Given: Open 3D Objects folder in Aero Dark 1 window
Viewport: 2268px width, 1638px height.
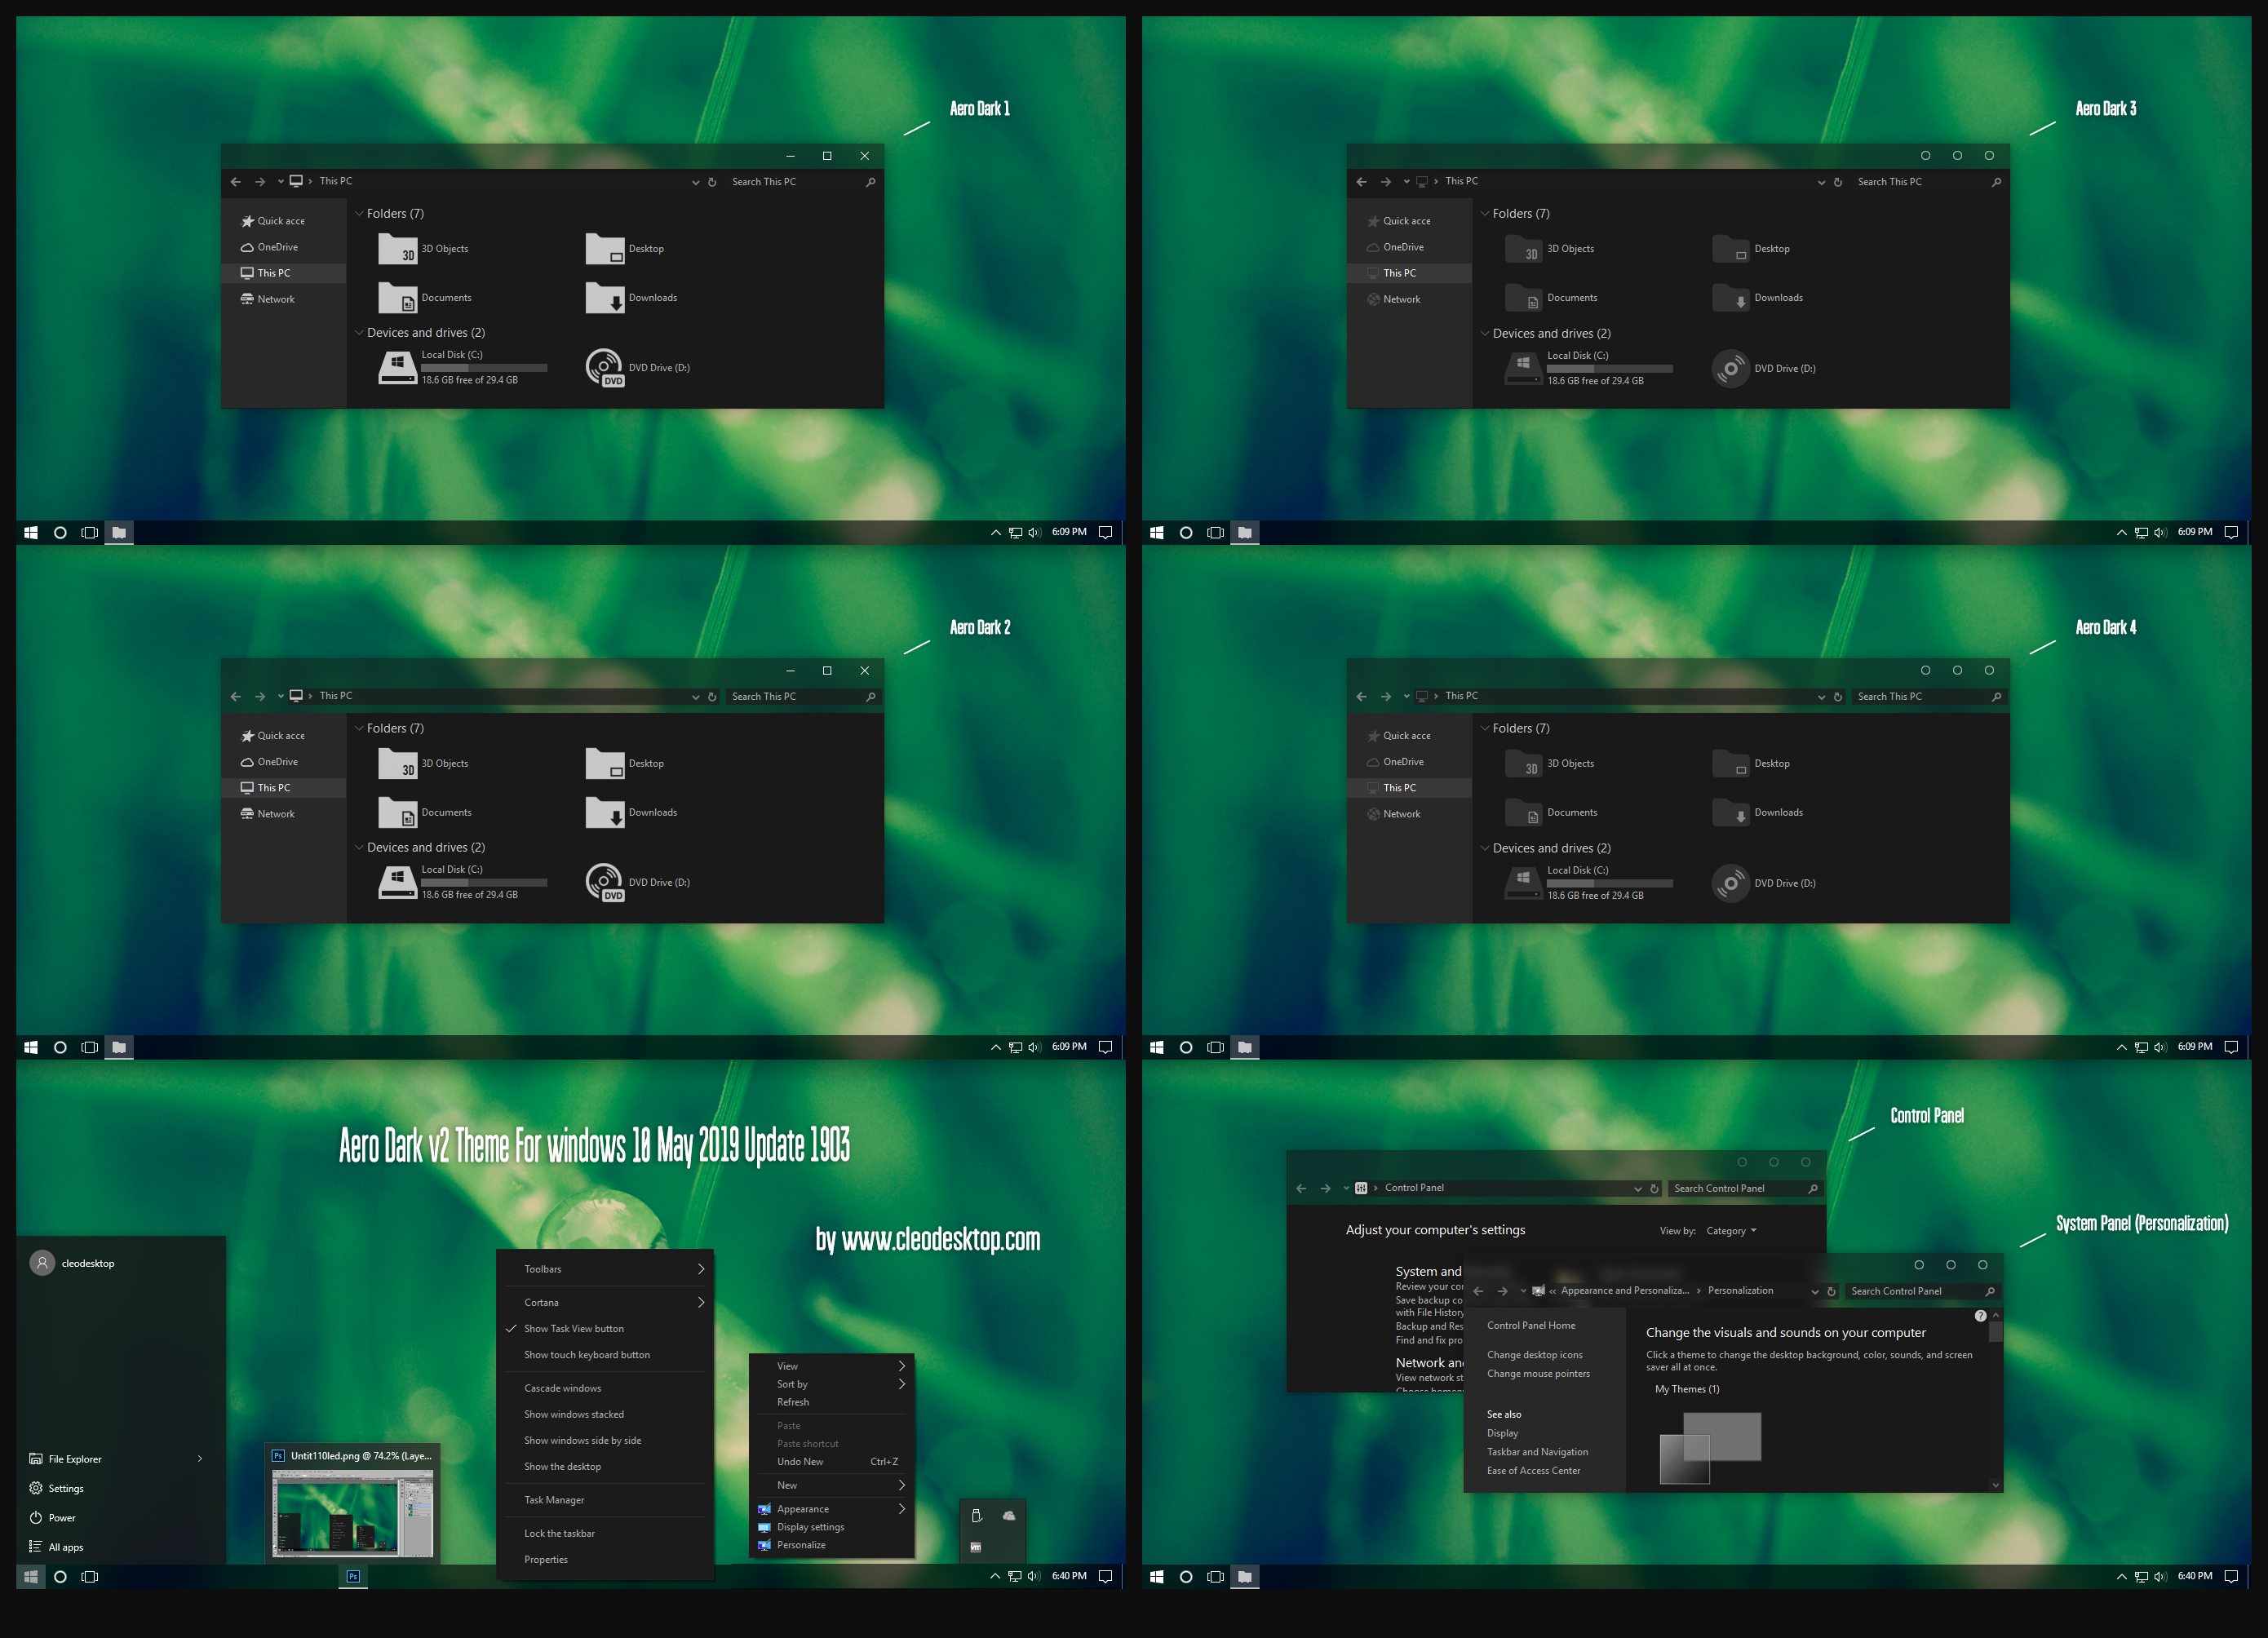Looking at the screenshot, I should click(x=423, y=249).
